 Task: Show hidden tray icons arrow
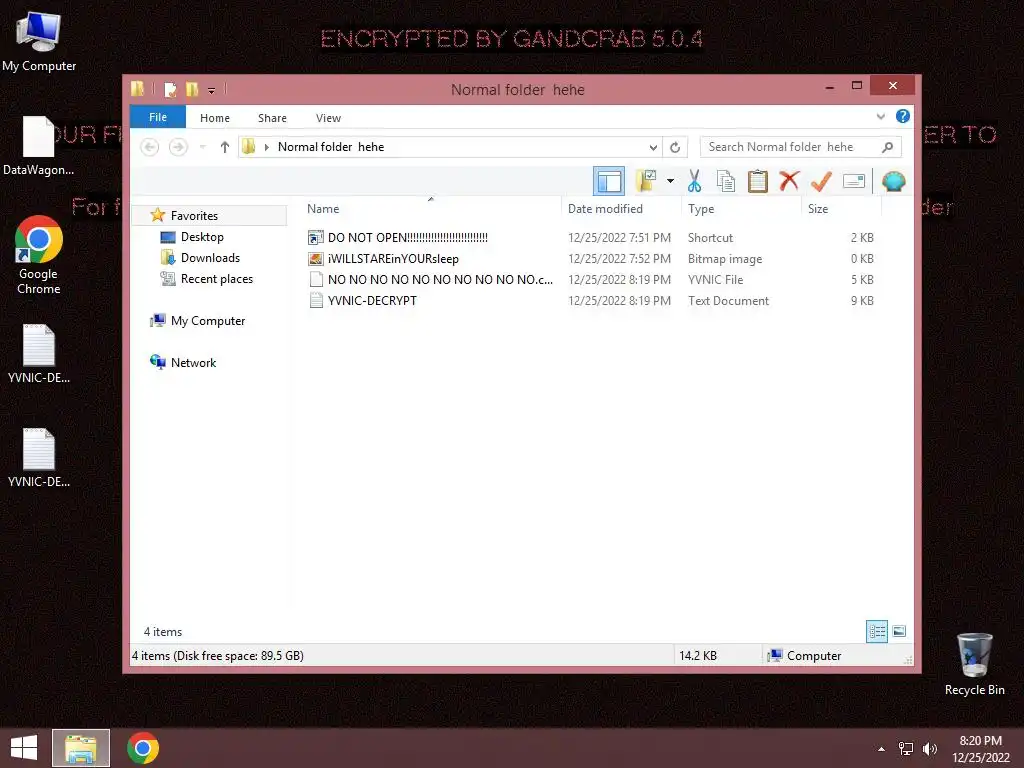pyautogui.click(x=882, y=749)
